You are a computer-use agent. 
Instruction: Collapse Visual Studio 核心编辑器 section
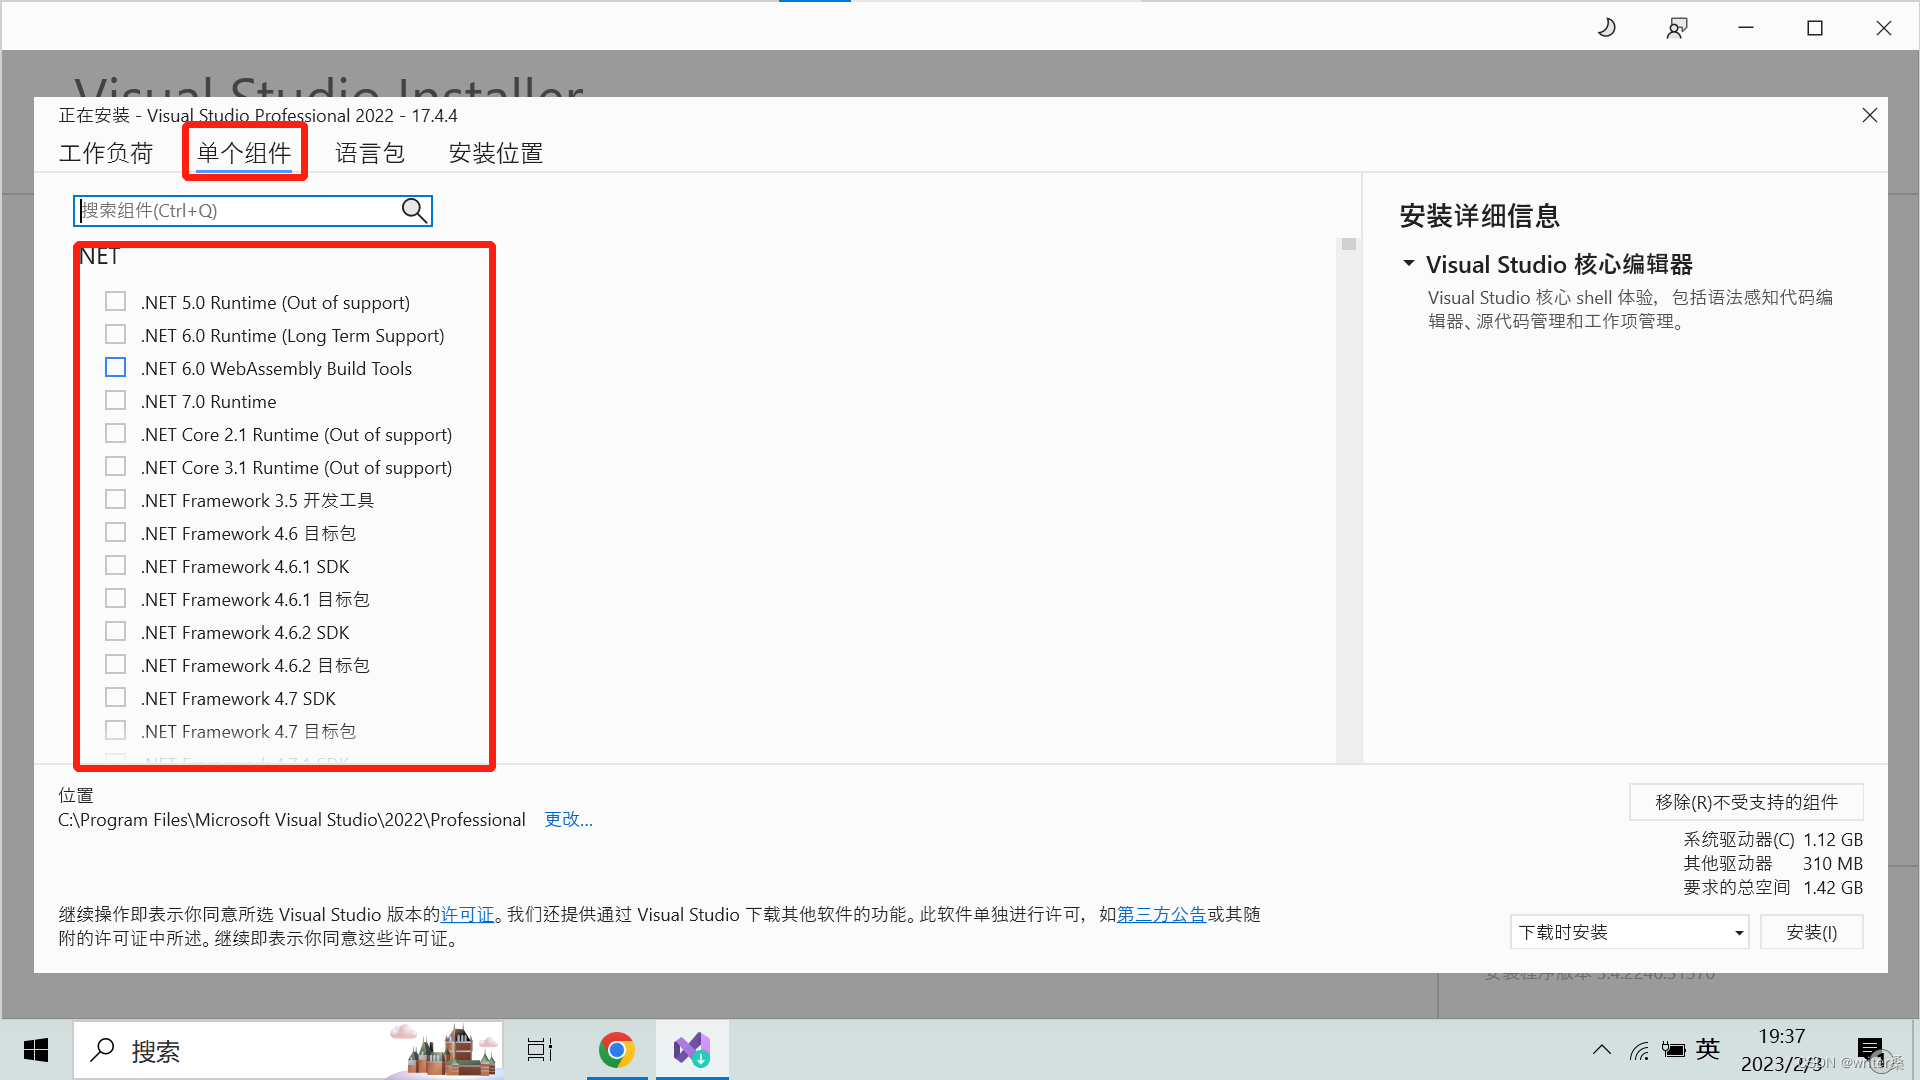pos(1409,264)
